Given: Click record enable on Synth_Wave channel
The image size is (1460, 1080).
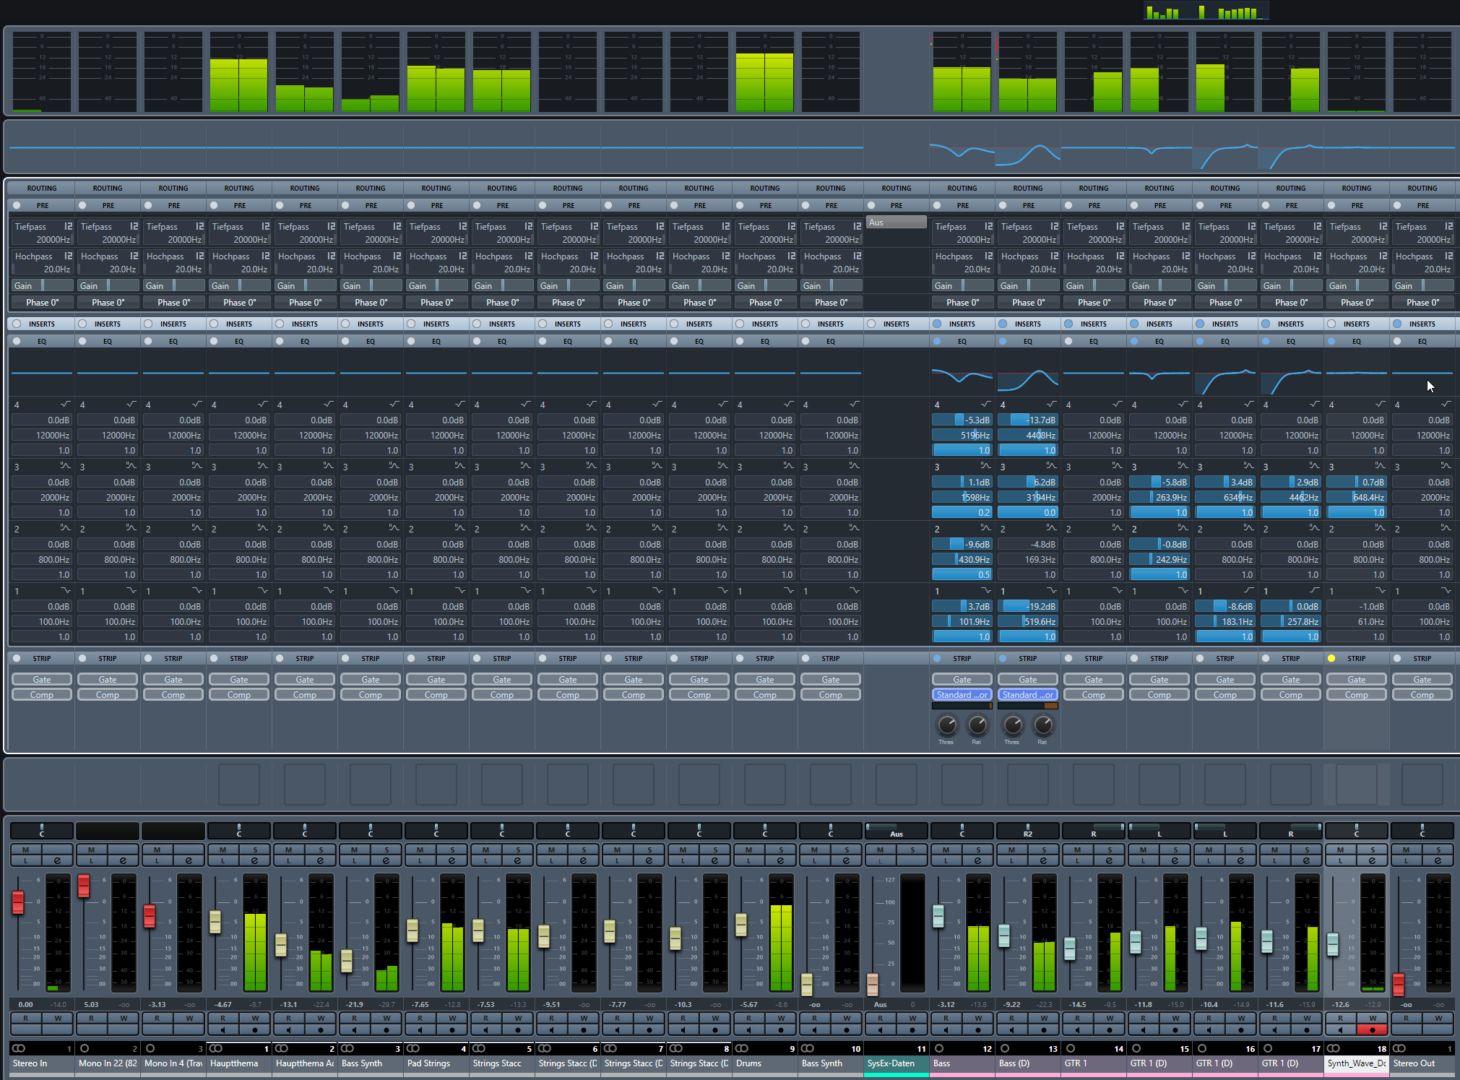Looking at the screenshot, I should (1373, 1030).
